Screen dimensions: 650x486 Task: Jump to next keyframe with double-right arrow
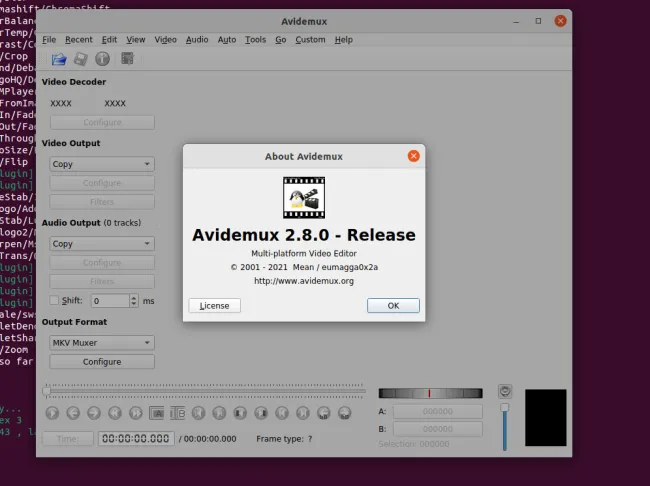(x=136, y=413)
